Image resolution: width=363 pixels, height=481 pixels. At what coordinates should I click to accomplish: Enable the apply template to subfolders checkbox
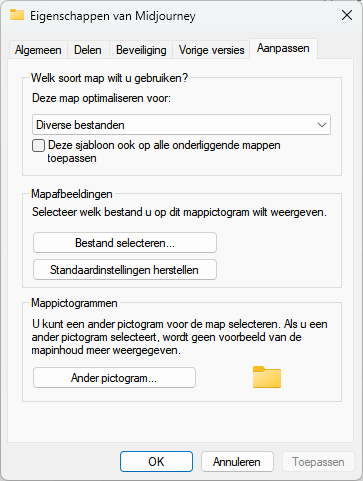[38, 146]
